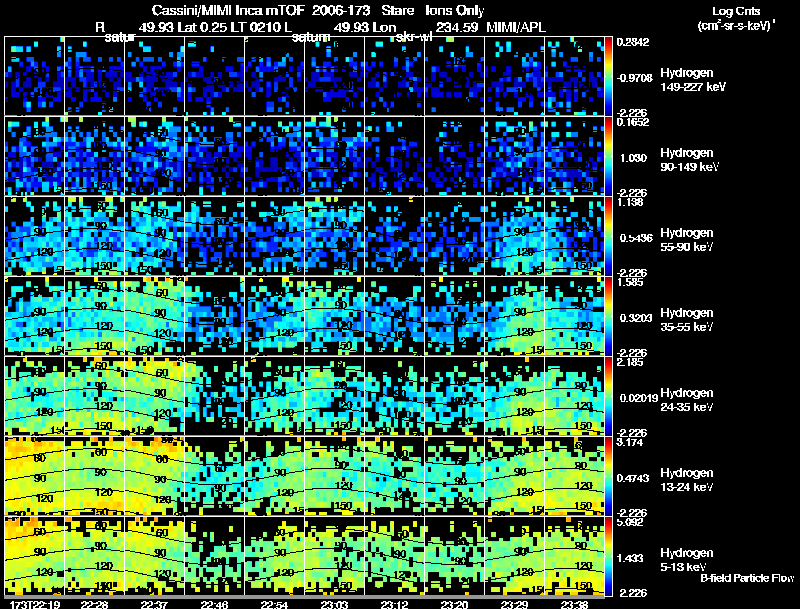800x609 pixels.
Task: Click the "1.138" color scale value
Action: coord(630,202)
